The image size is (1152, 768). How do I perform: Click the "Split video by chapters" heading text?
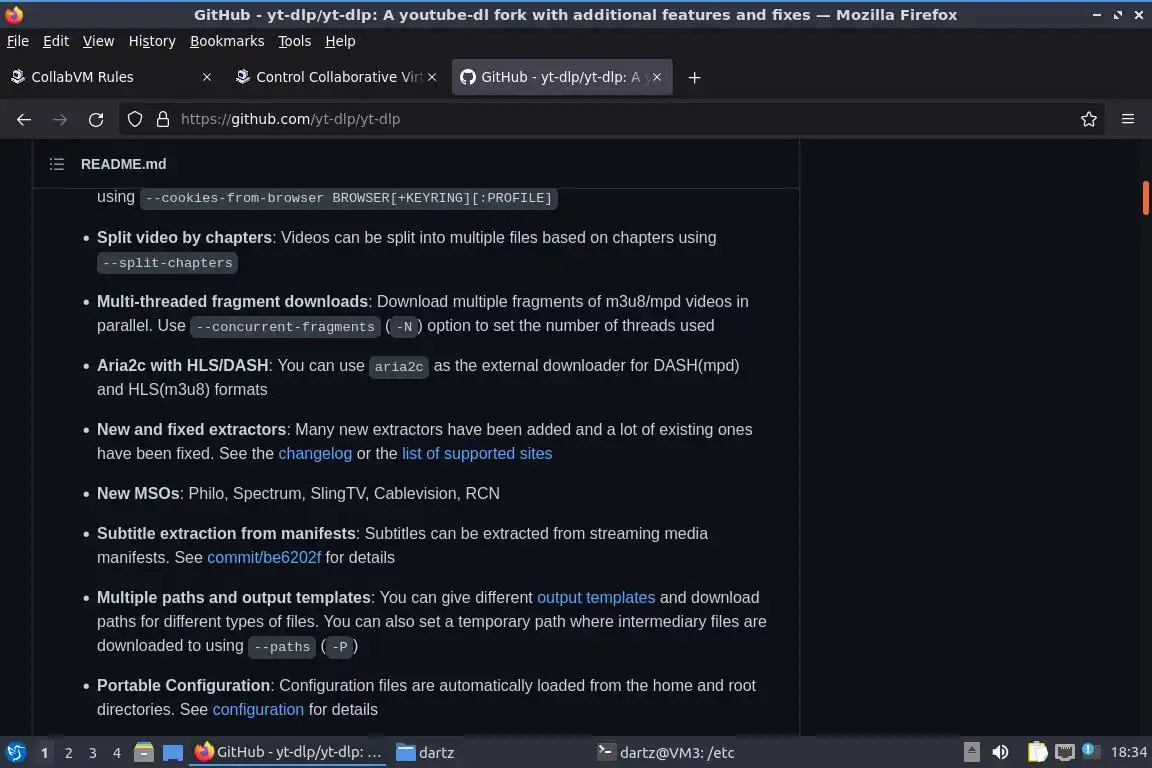pos(184,237)
